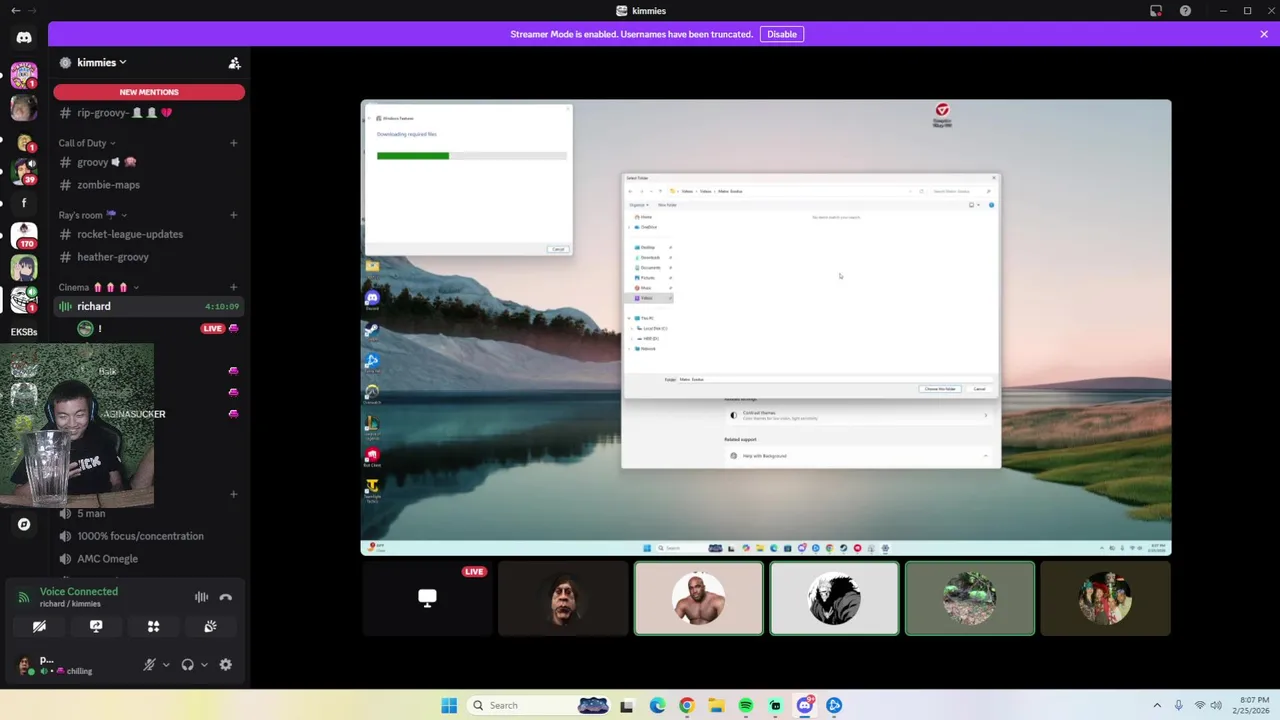Toggle the camera on
This screenshot has width=1280, height=720.
[39, 626]
